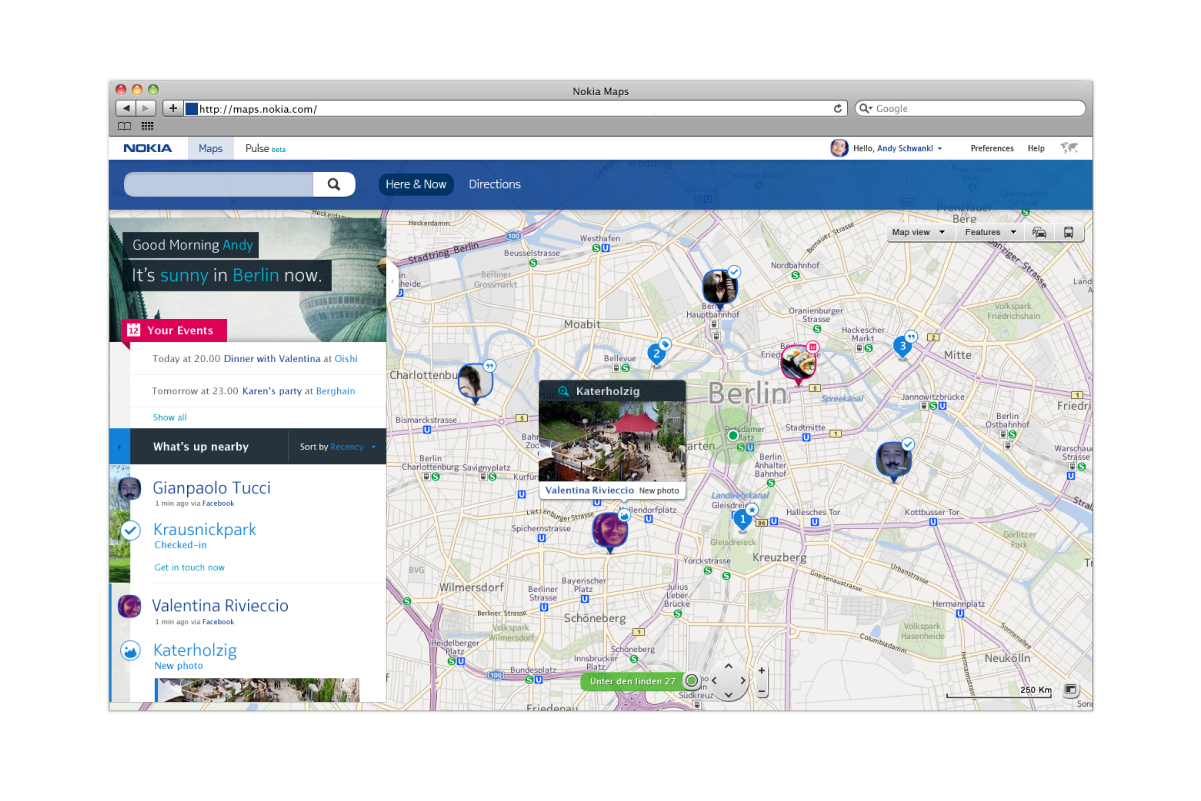Pan the map up with arrow
The width and height of the screenshot is (1201, 801).
pyautogui.click(x=728, y=666)
